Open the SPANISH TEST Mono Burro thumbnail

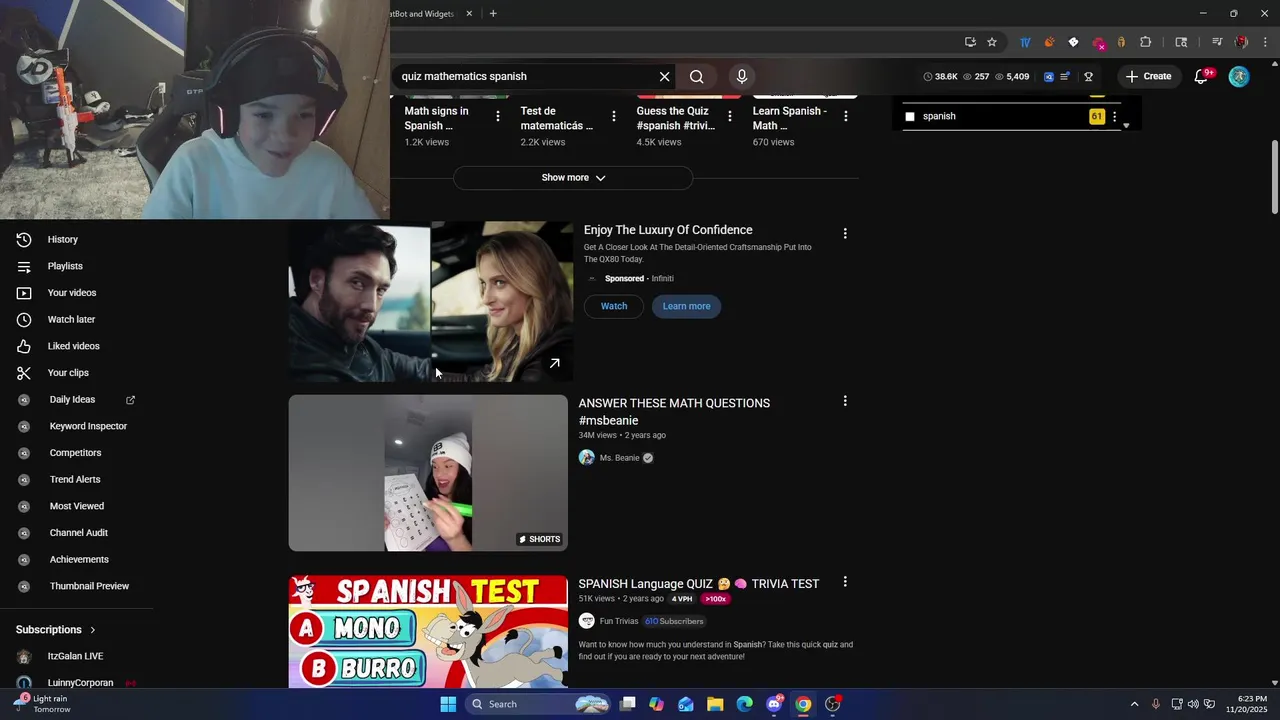pos(428,632)
